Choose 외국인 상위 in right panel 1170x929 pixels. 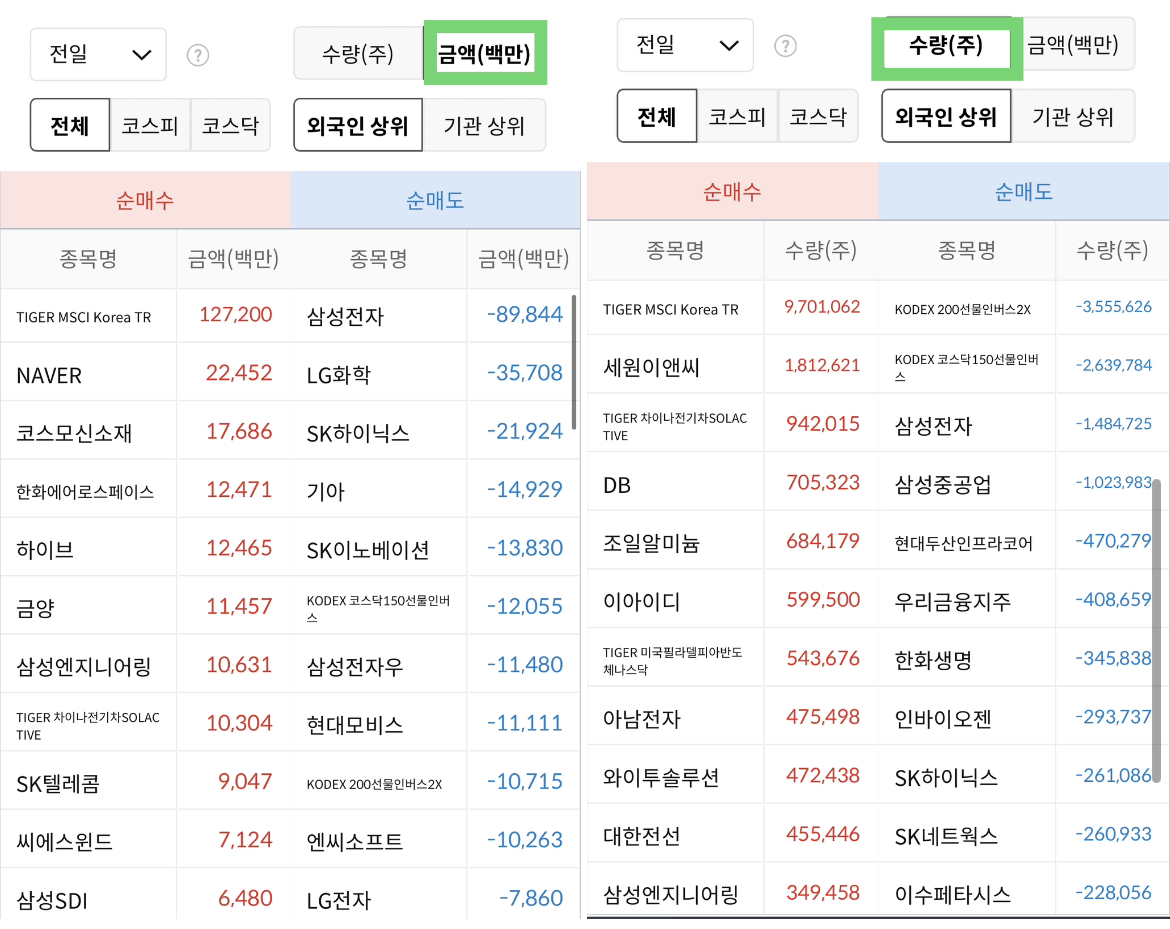pyautogui.click(x=946, y=116)
